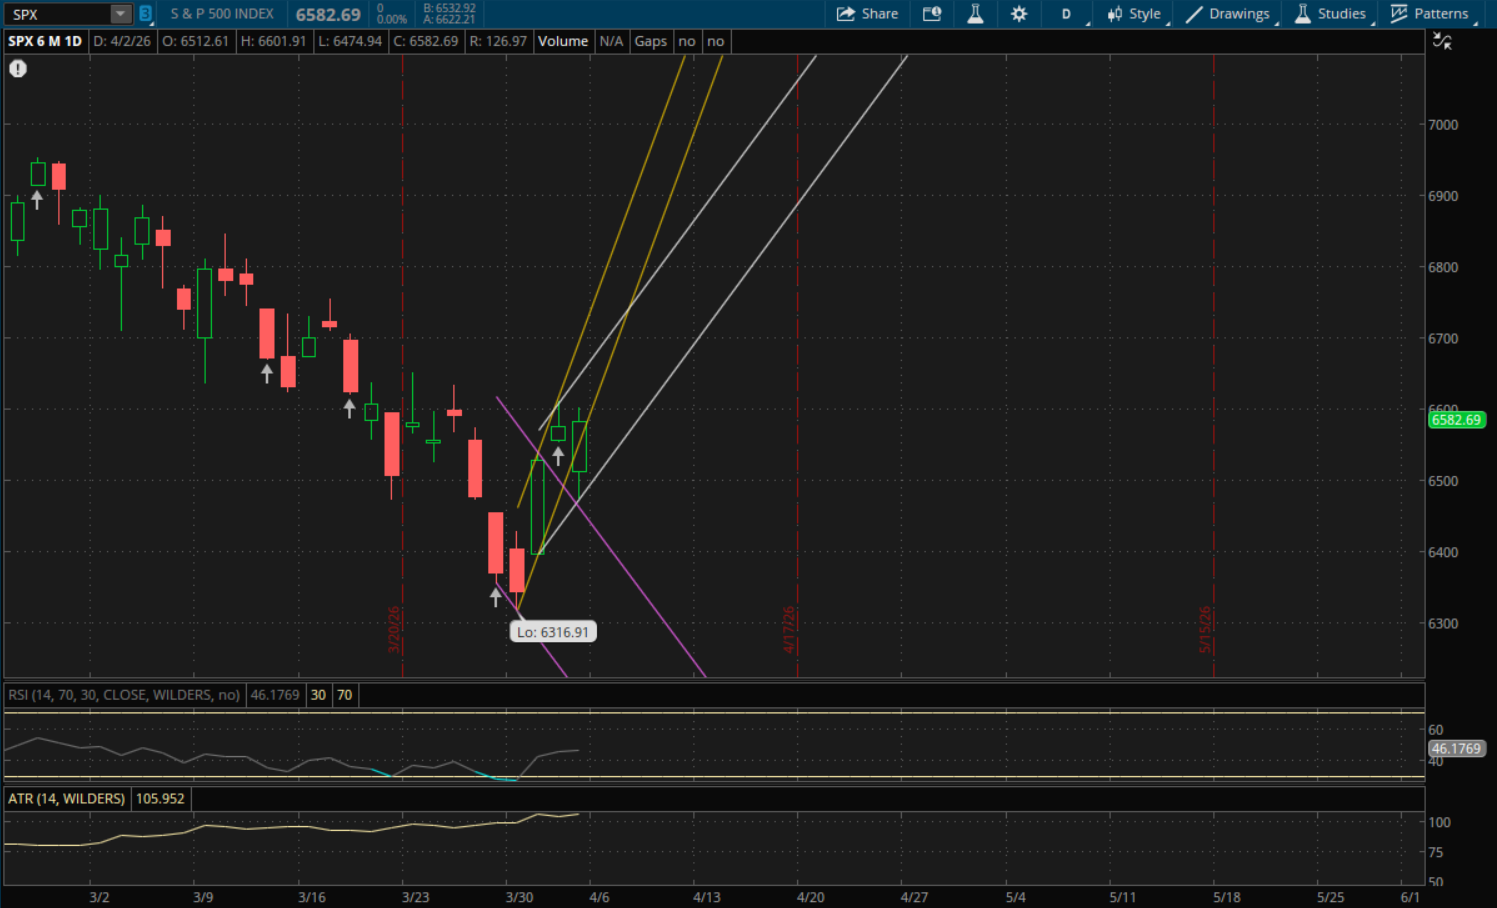
Task: Click the Share chart button
Action: click(x=867, y=14)
